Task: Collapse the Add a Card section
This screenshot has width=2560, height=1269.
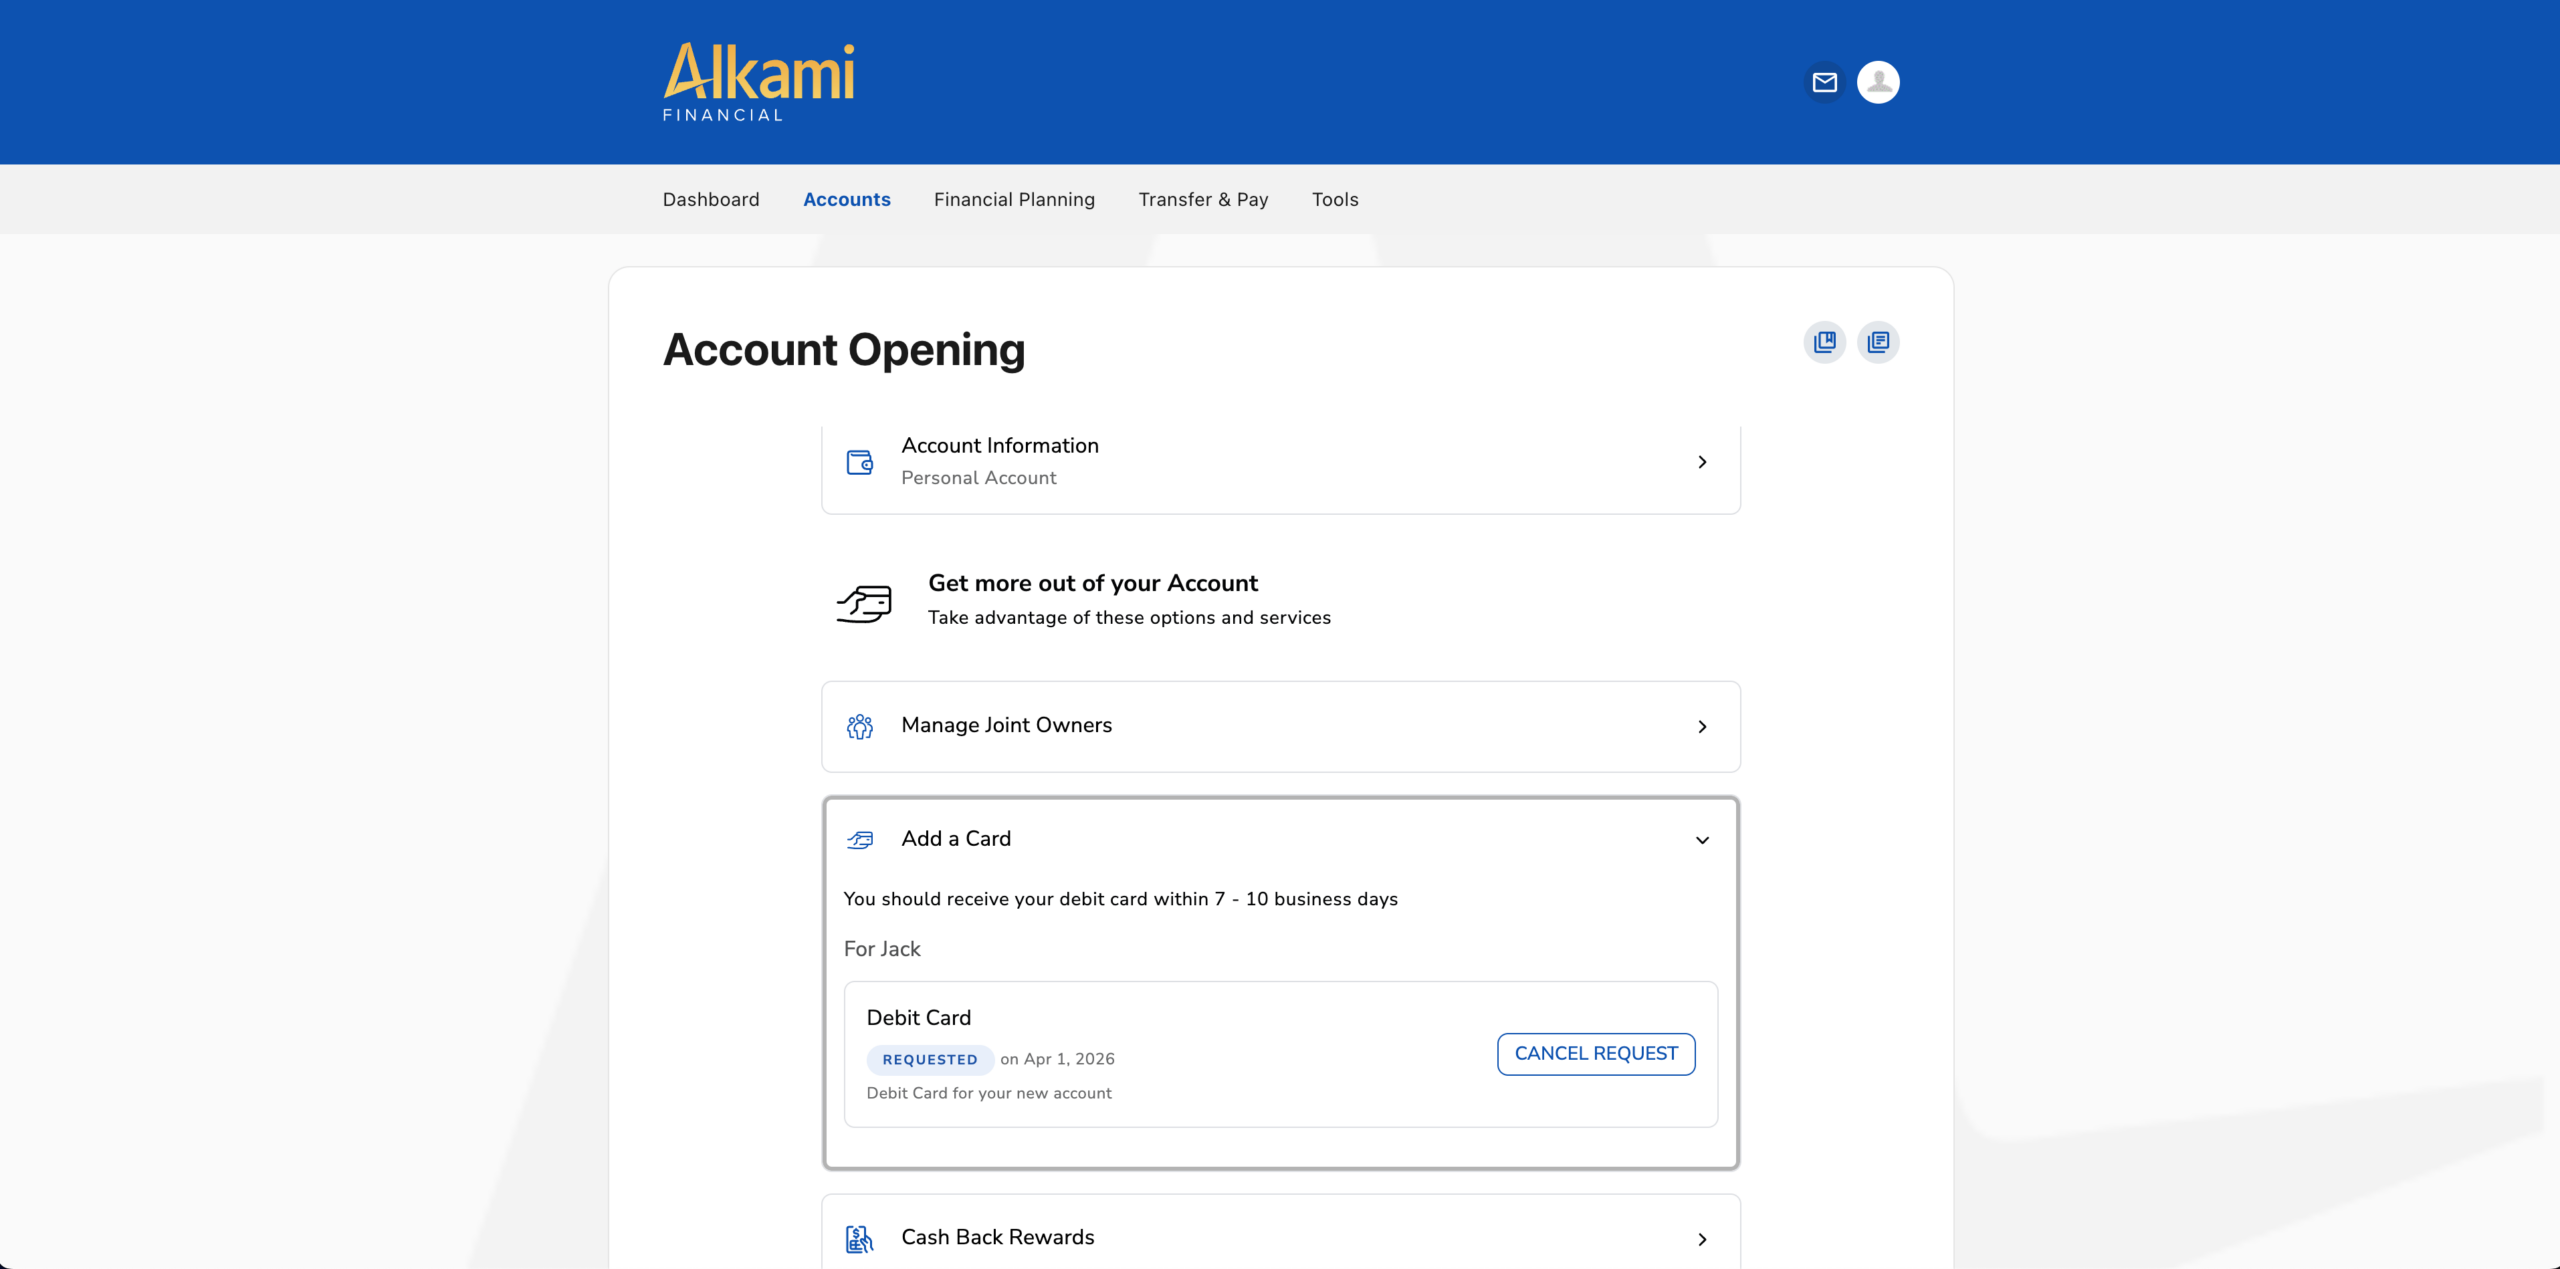Action: coord(1703,840)
